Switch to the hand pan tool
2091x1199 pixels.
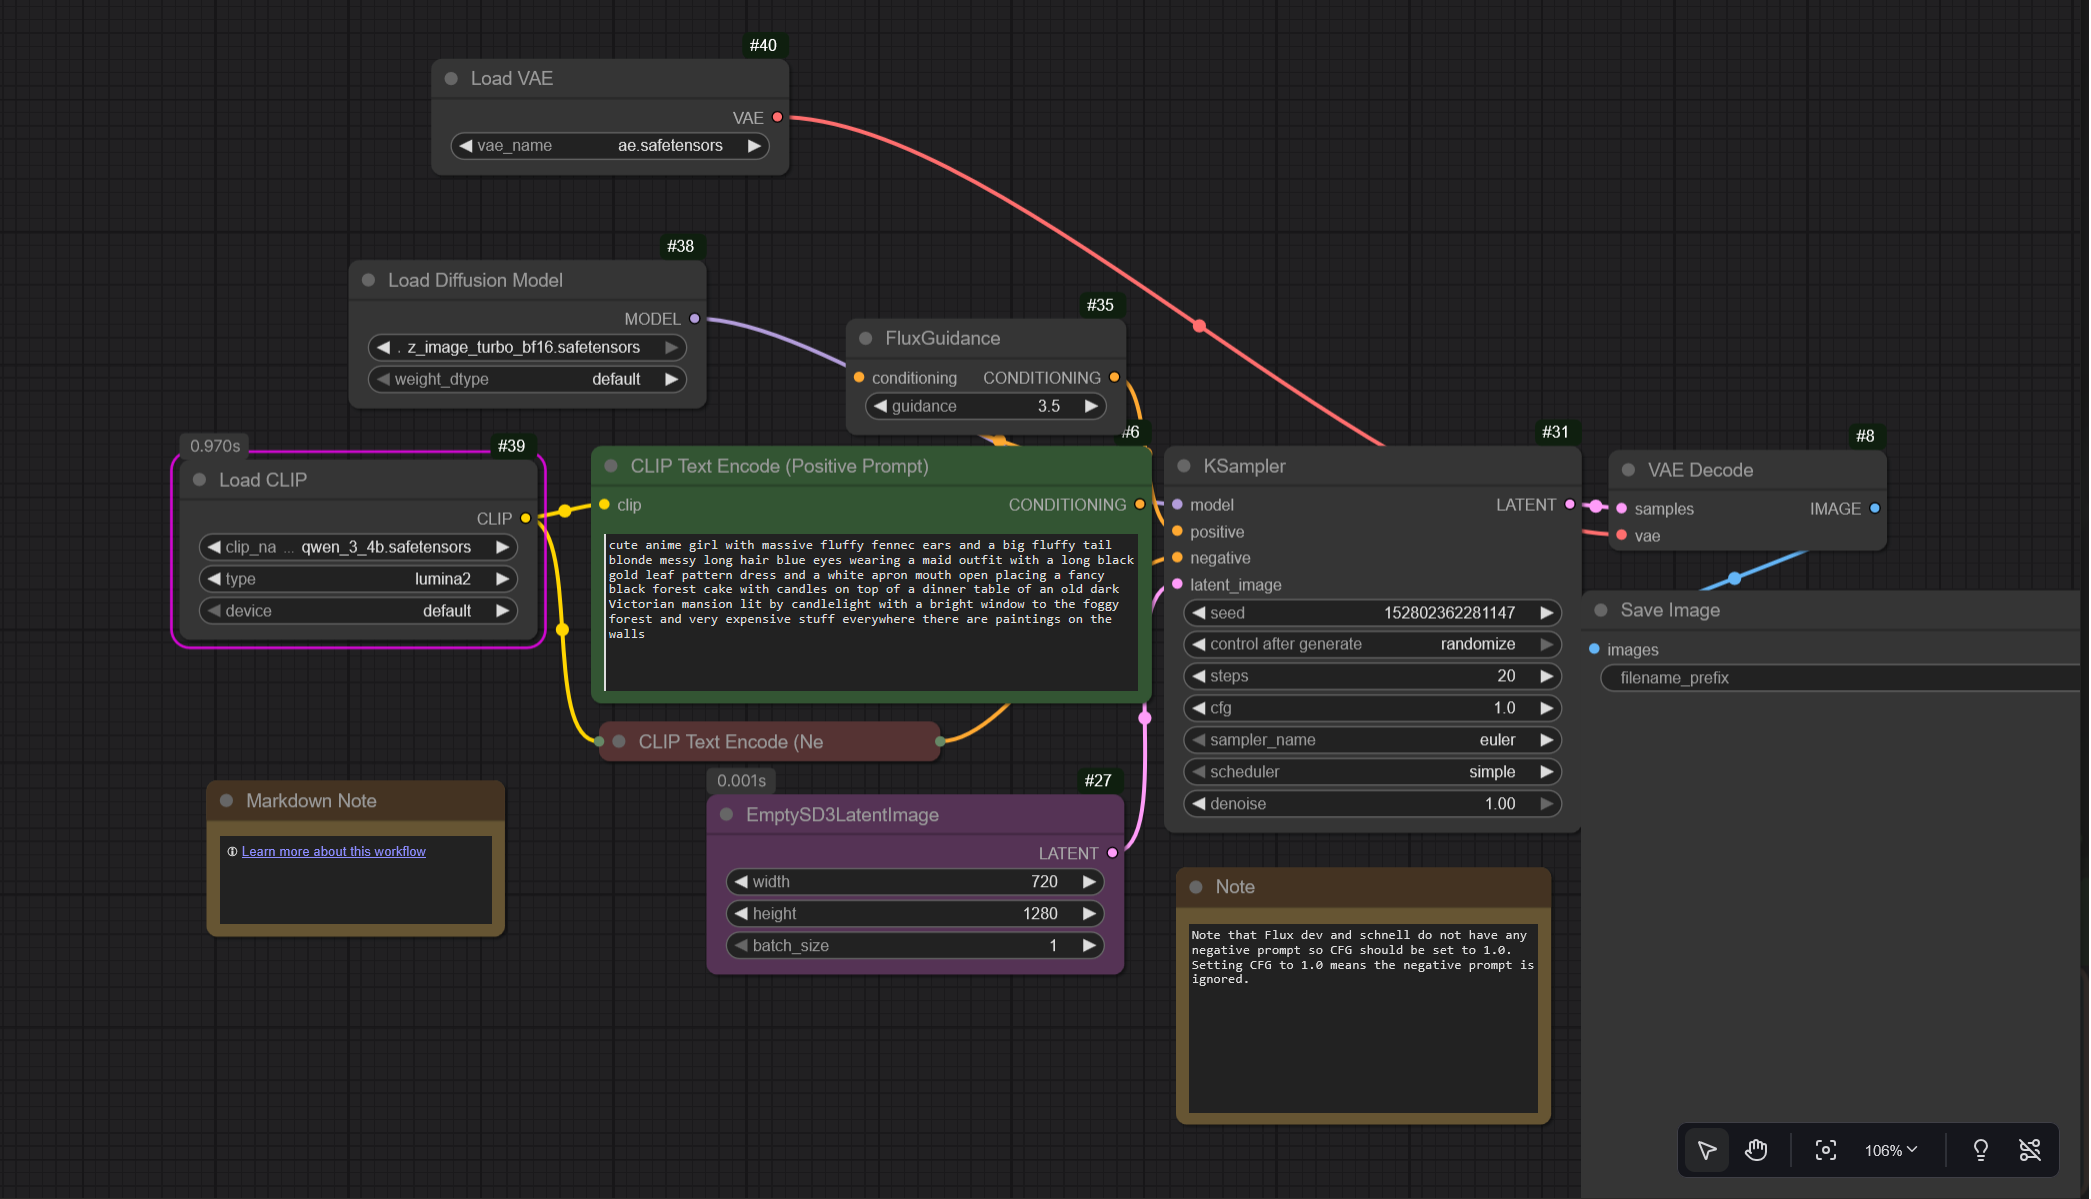(x=1756, y=1150)
